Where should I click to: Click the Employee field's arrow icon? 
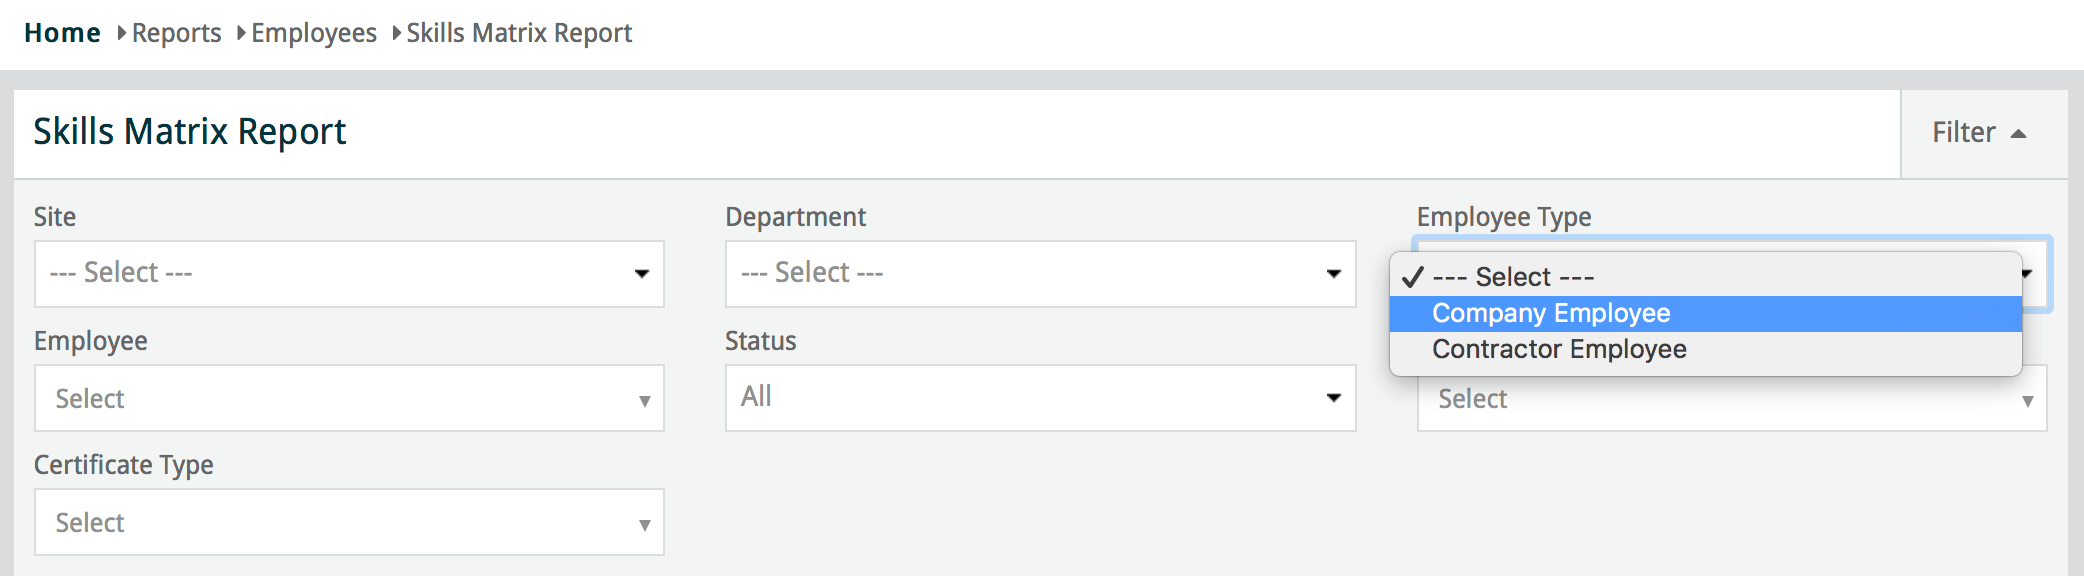pyautogui.click(x=644, y=401)
